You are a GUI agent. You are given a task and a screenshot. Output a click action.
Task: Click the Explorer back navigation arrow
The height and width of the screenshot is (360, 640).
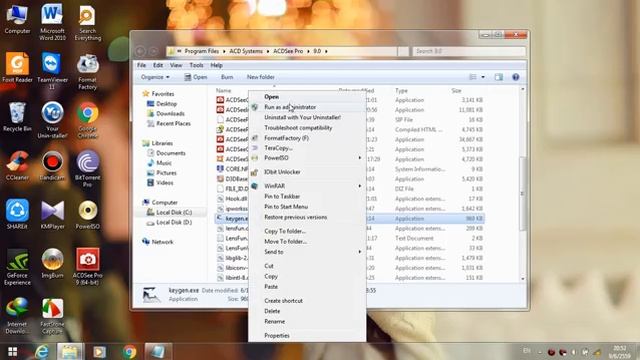(140, 51)
